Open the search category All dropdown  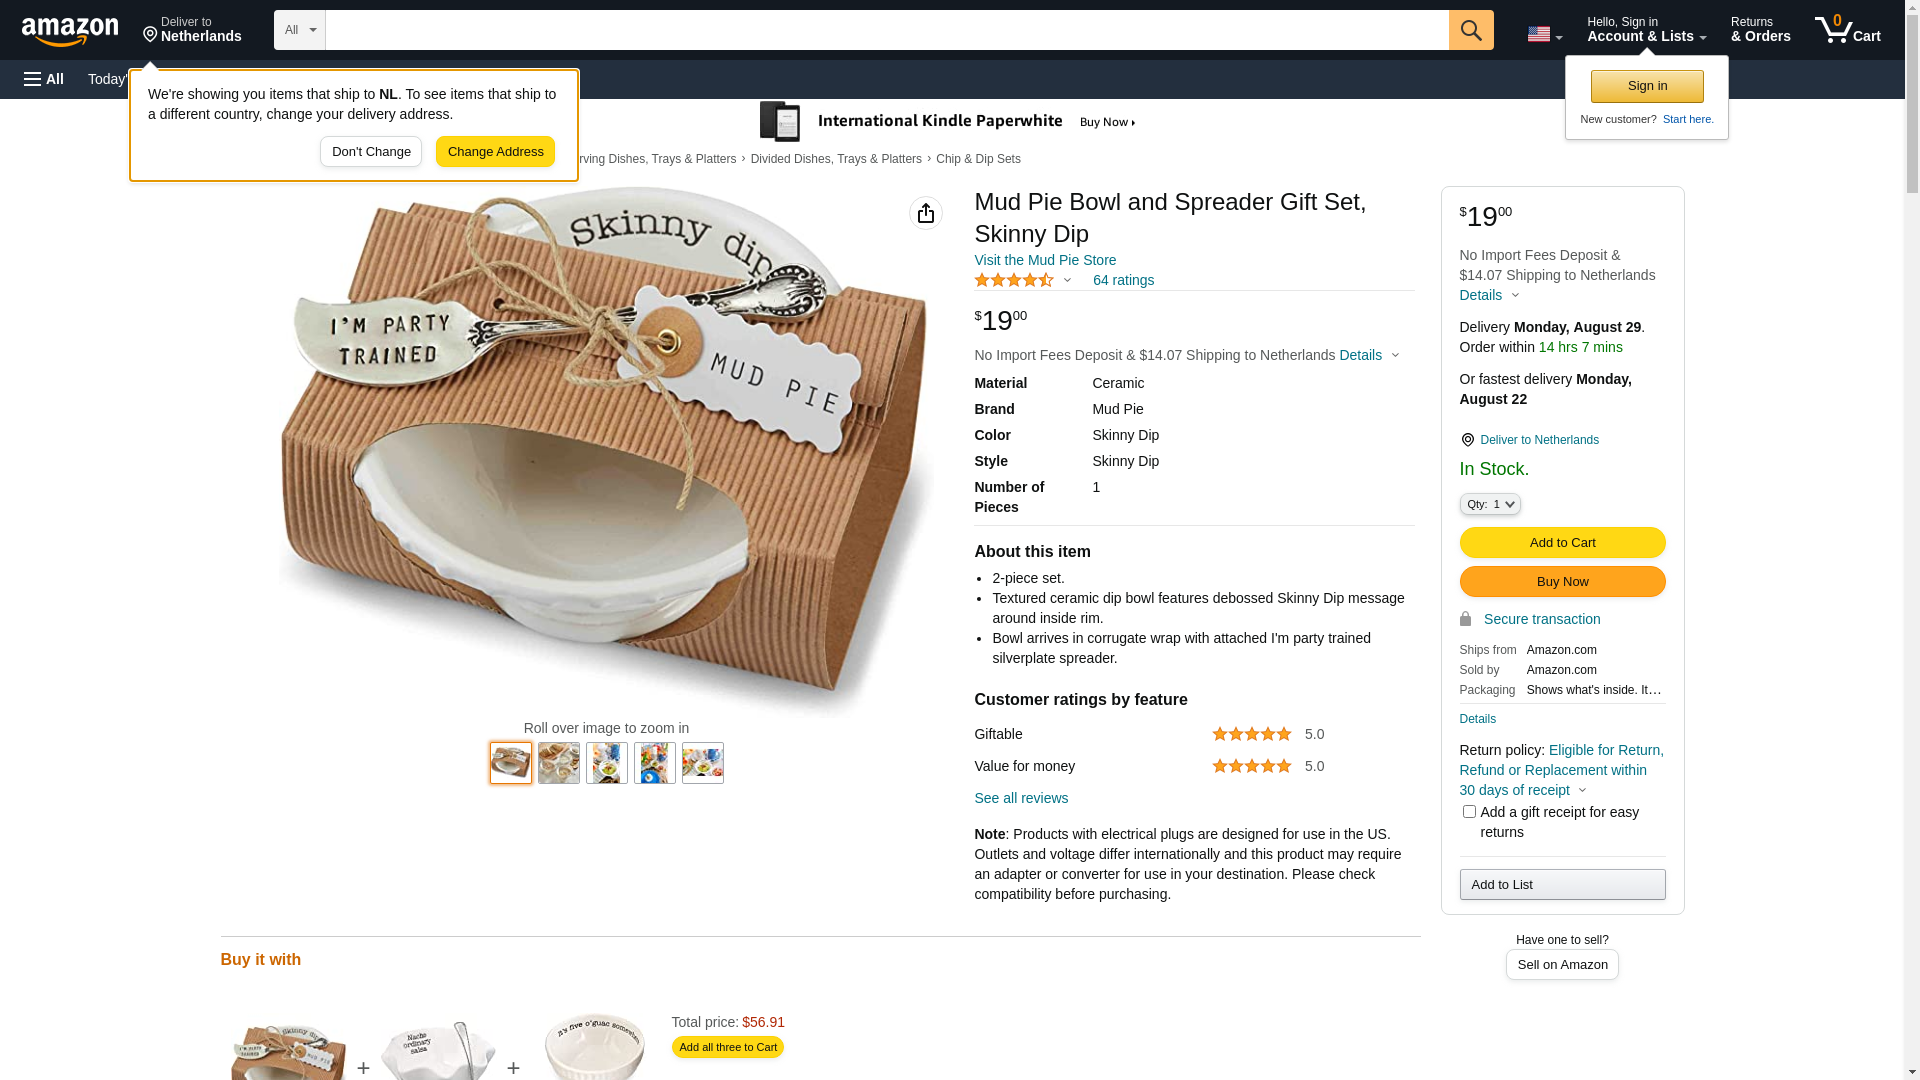point(300,30)
